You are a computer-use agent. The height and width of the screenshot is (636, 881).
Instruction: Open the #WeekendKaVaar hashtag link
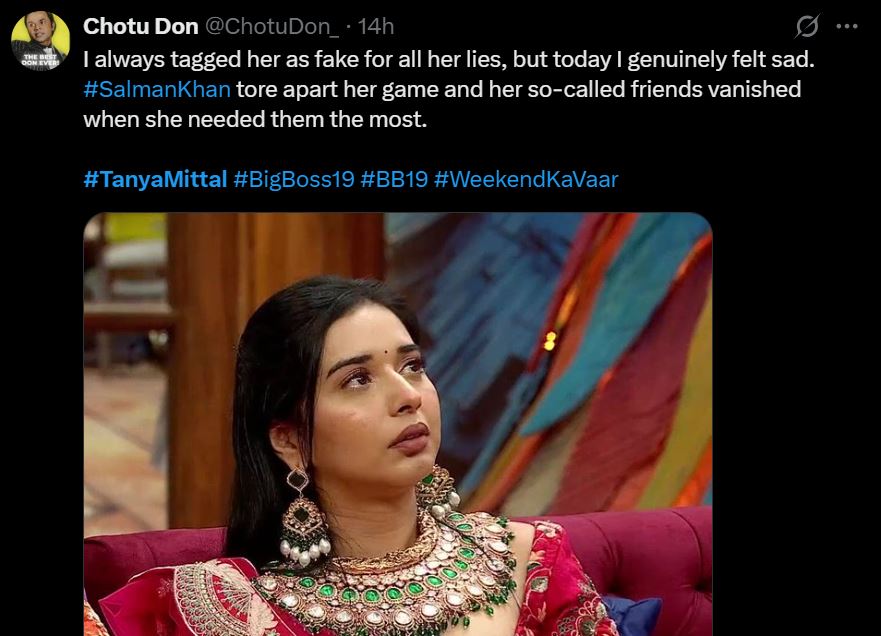pos(526,179)
